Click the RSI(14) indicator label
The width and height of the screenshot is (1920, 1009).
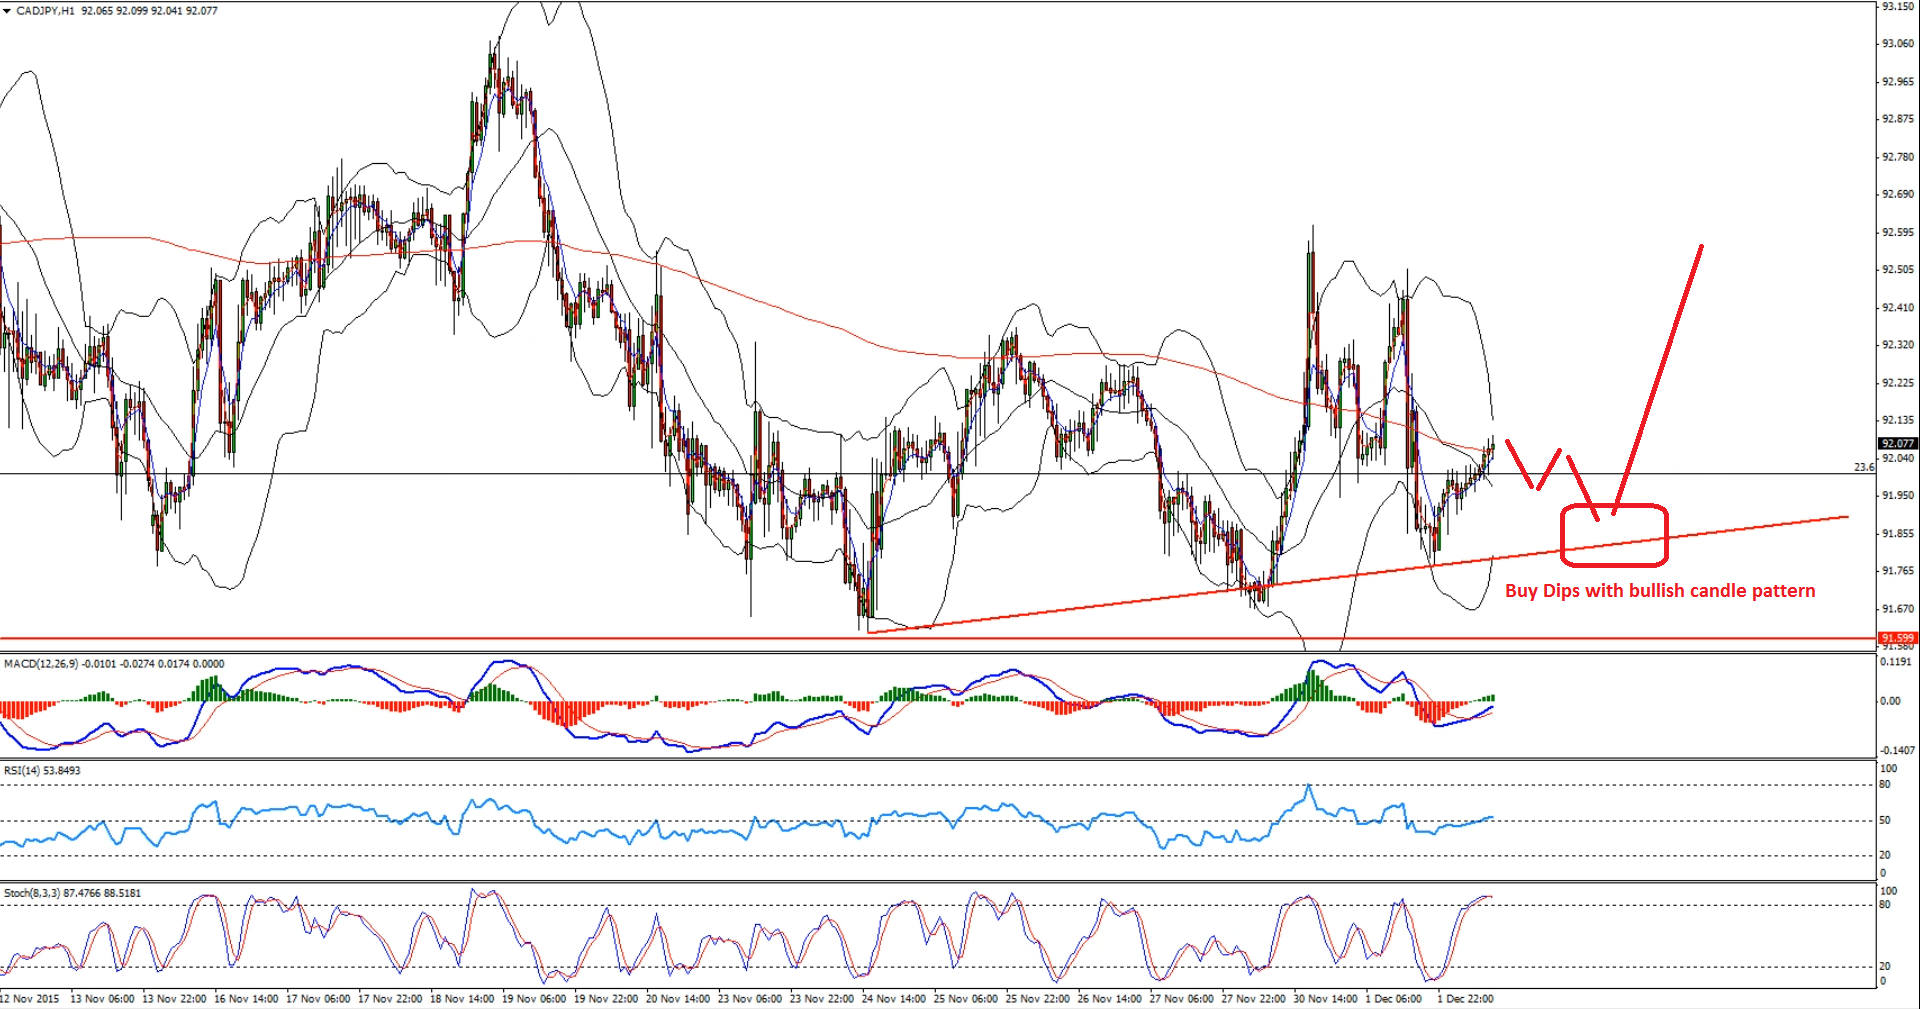[21, 771]
